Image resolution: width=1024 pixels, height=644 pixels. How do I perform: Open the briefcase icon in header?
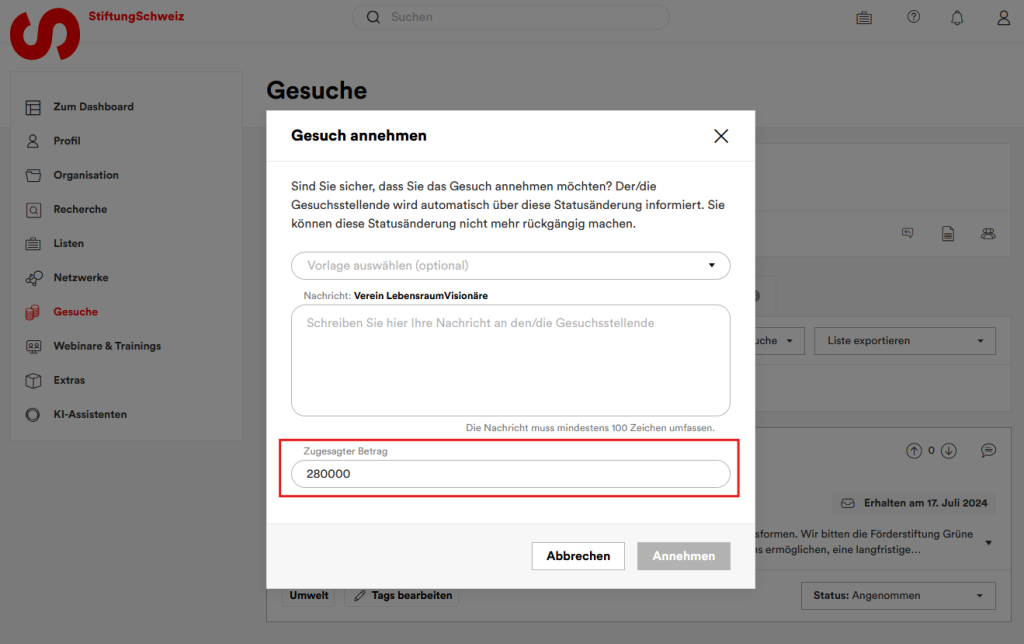(x=864, y=18)
